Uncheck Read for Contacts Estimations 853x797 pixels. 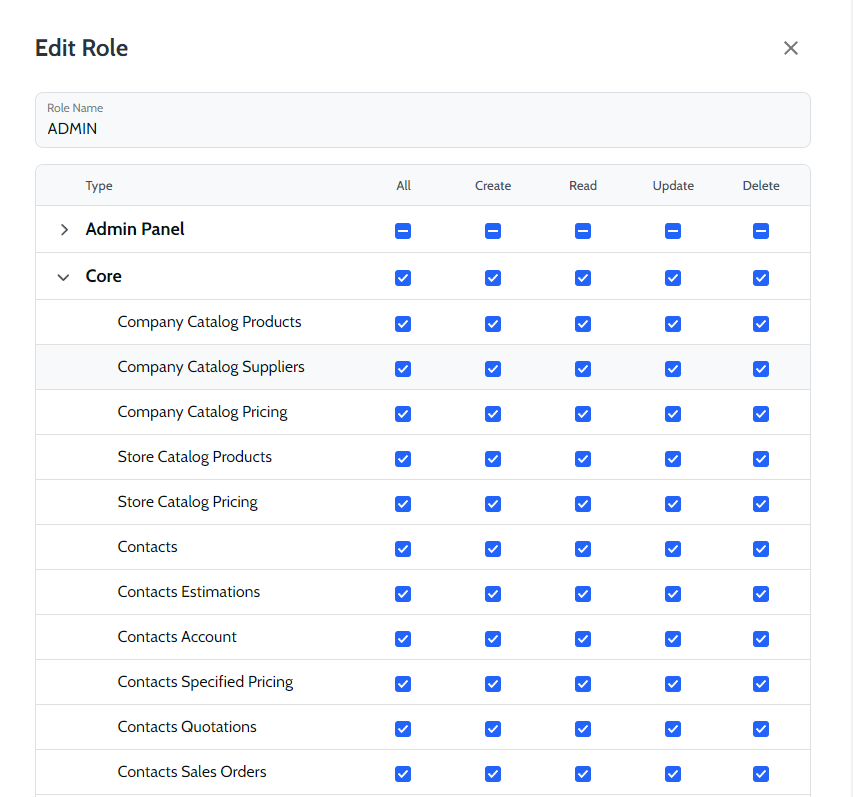583,594
